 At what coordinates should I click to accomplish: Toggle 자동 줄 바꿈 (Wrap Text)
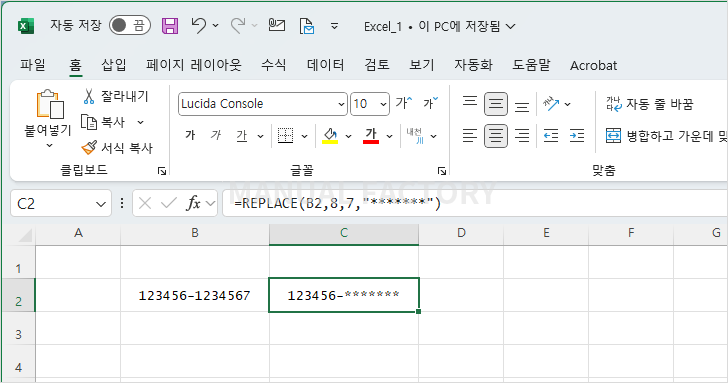649,104
